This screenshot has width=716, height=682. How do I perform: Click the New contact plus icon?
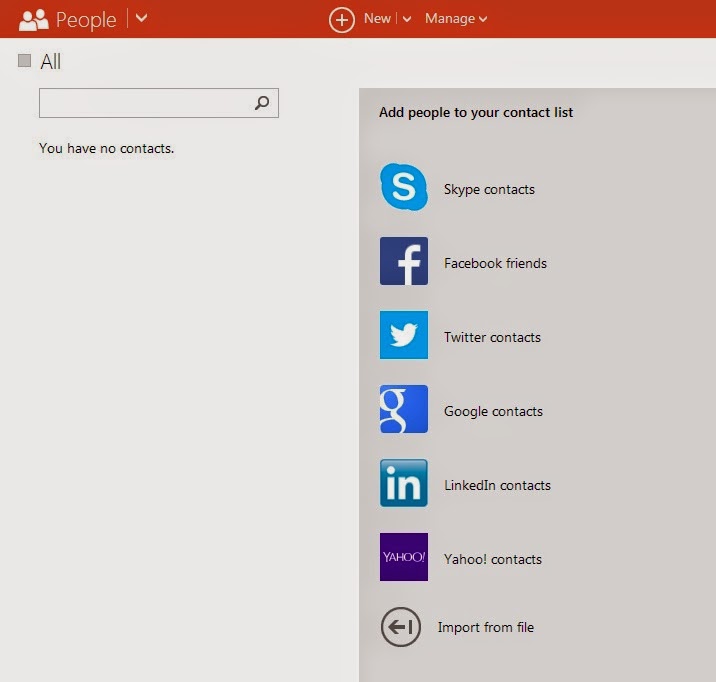click(342, 20)
